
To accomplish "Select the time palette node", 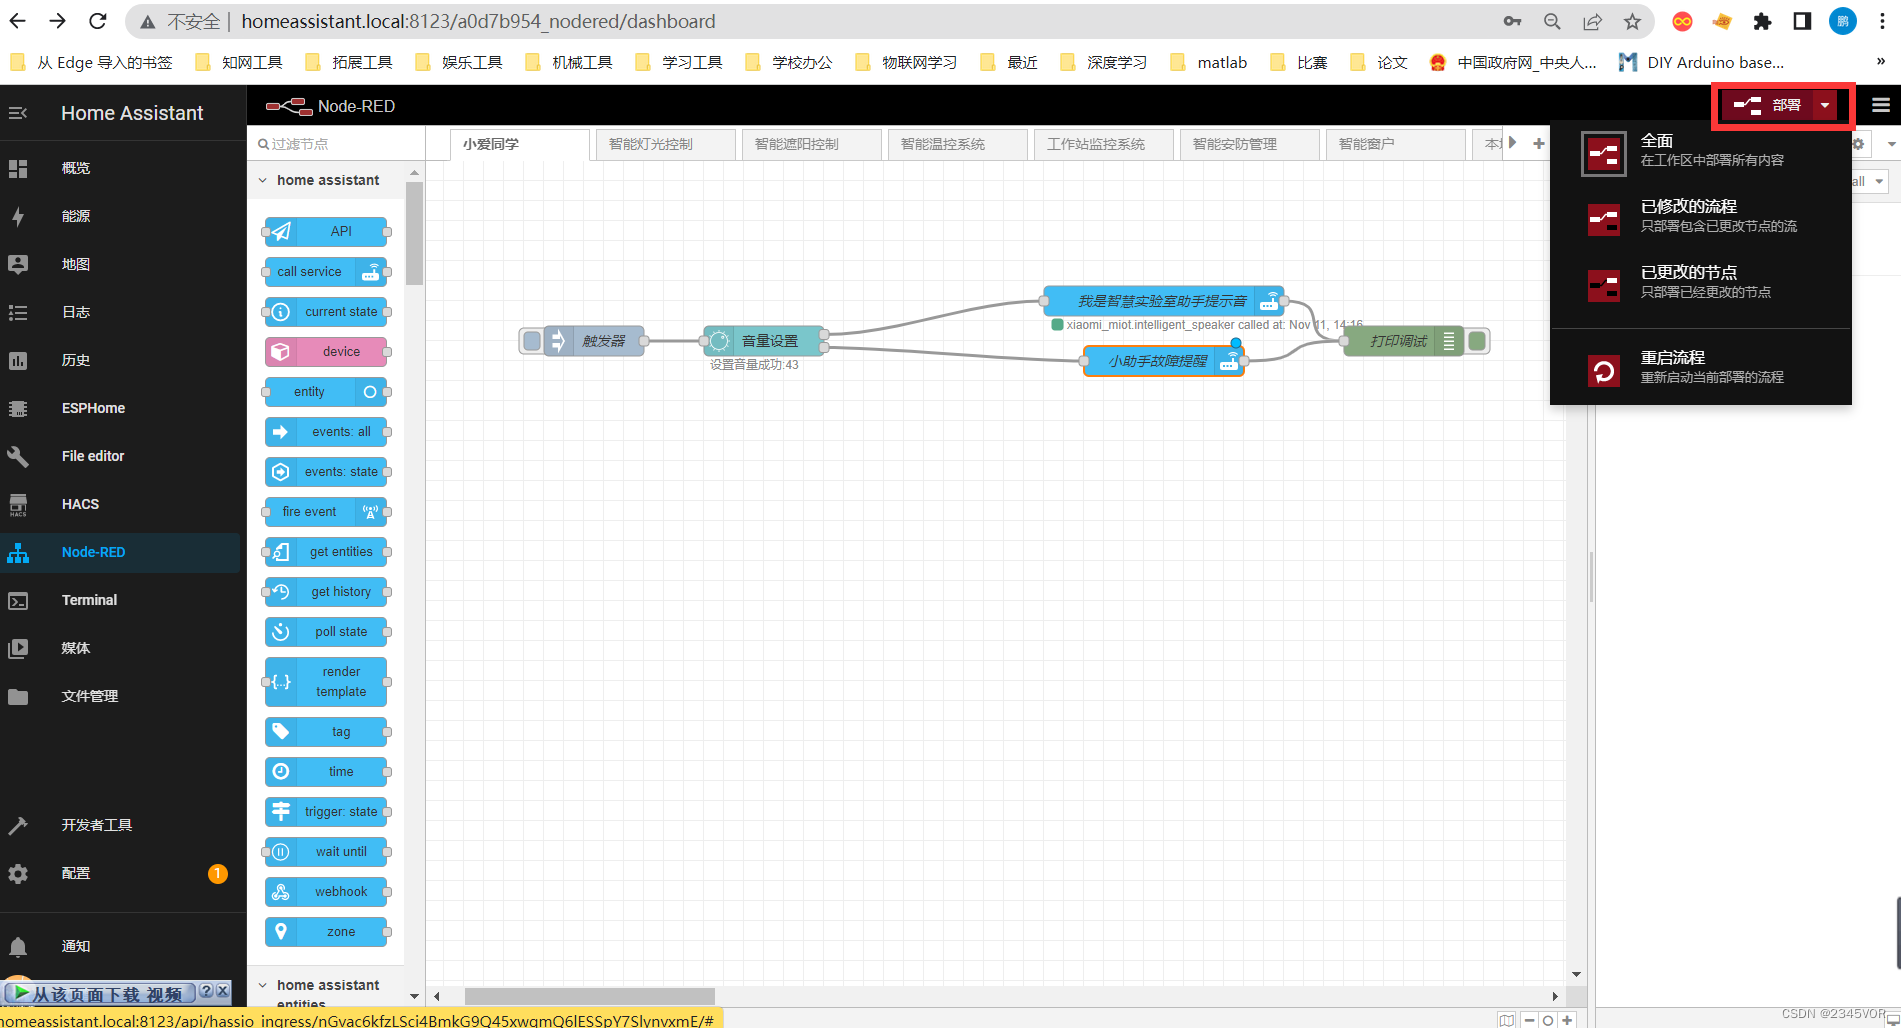I will (x=326, y=772).
